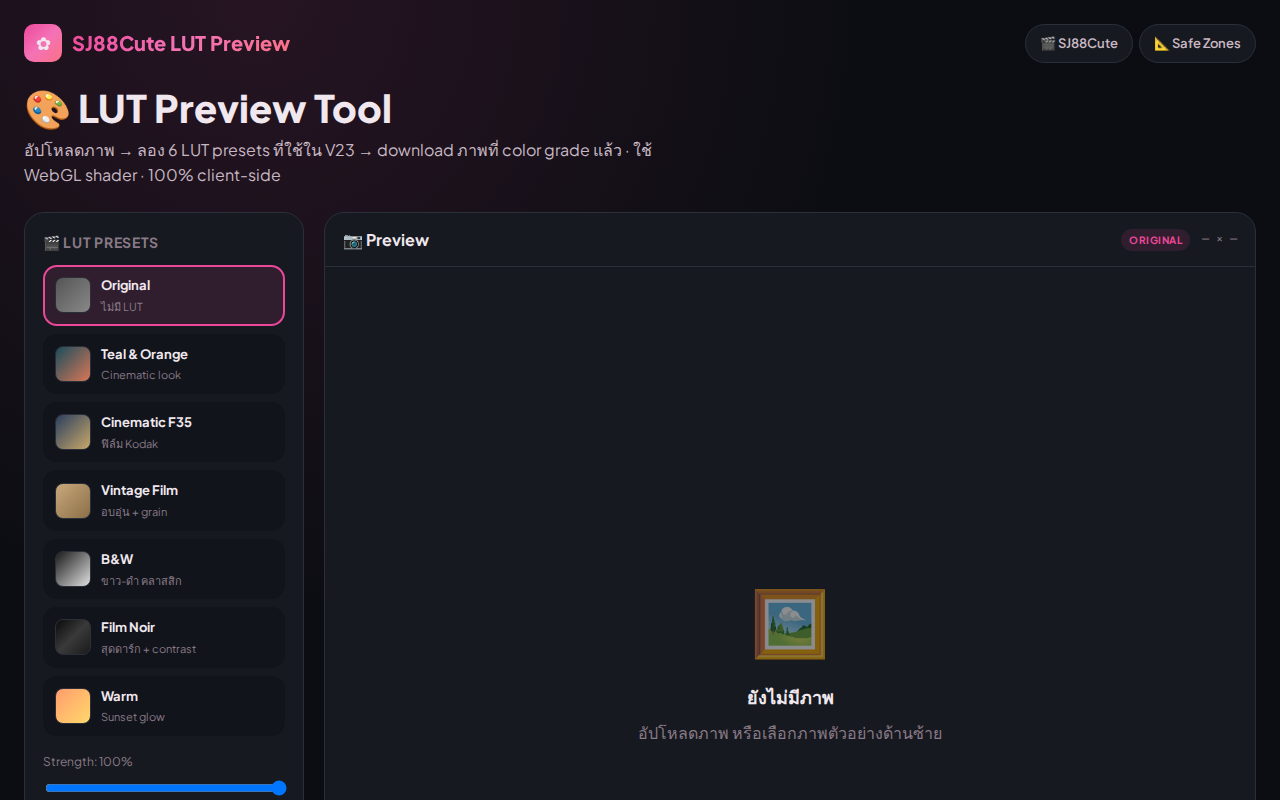Screen dimensions: 1280x800
Task: Click the 'Sunset glow' subtitle
Action: (133, 717)
